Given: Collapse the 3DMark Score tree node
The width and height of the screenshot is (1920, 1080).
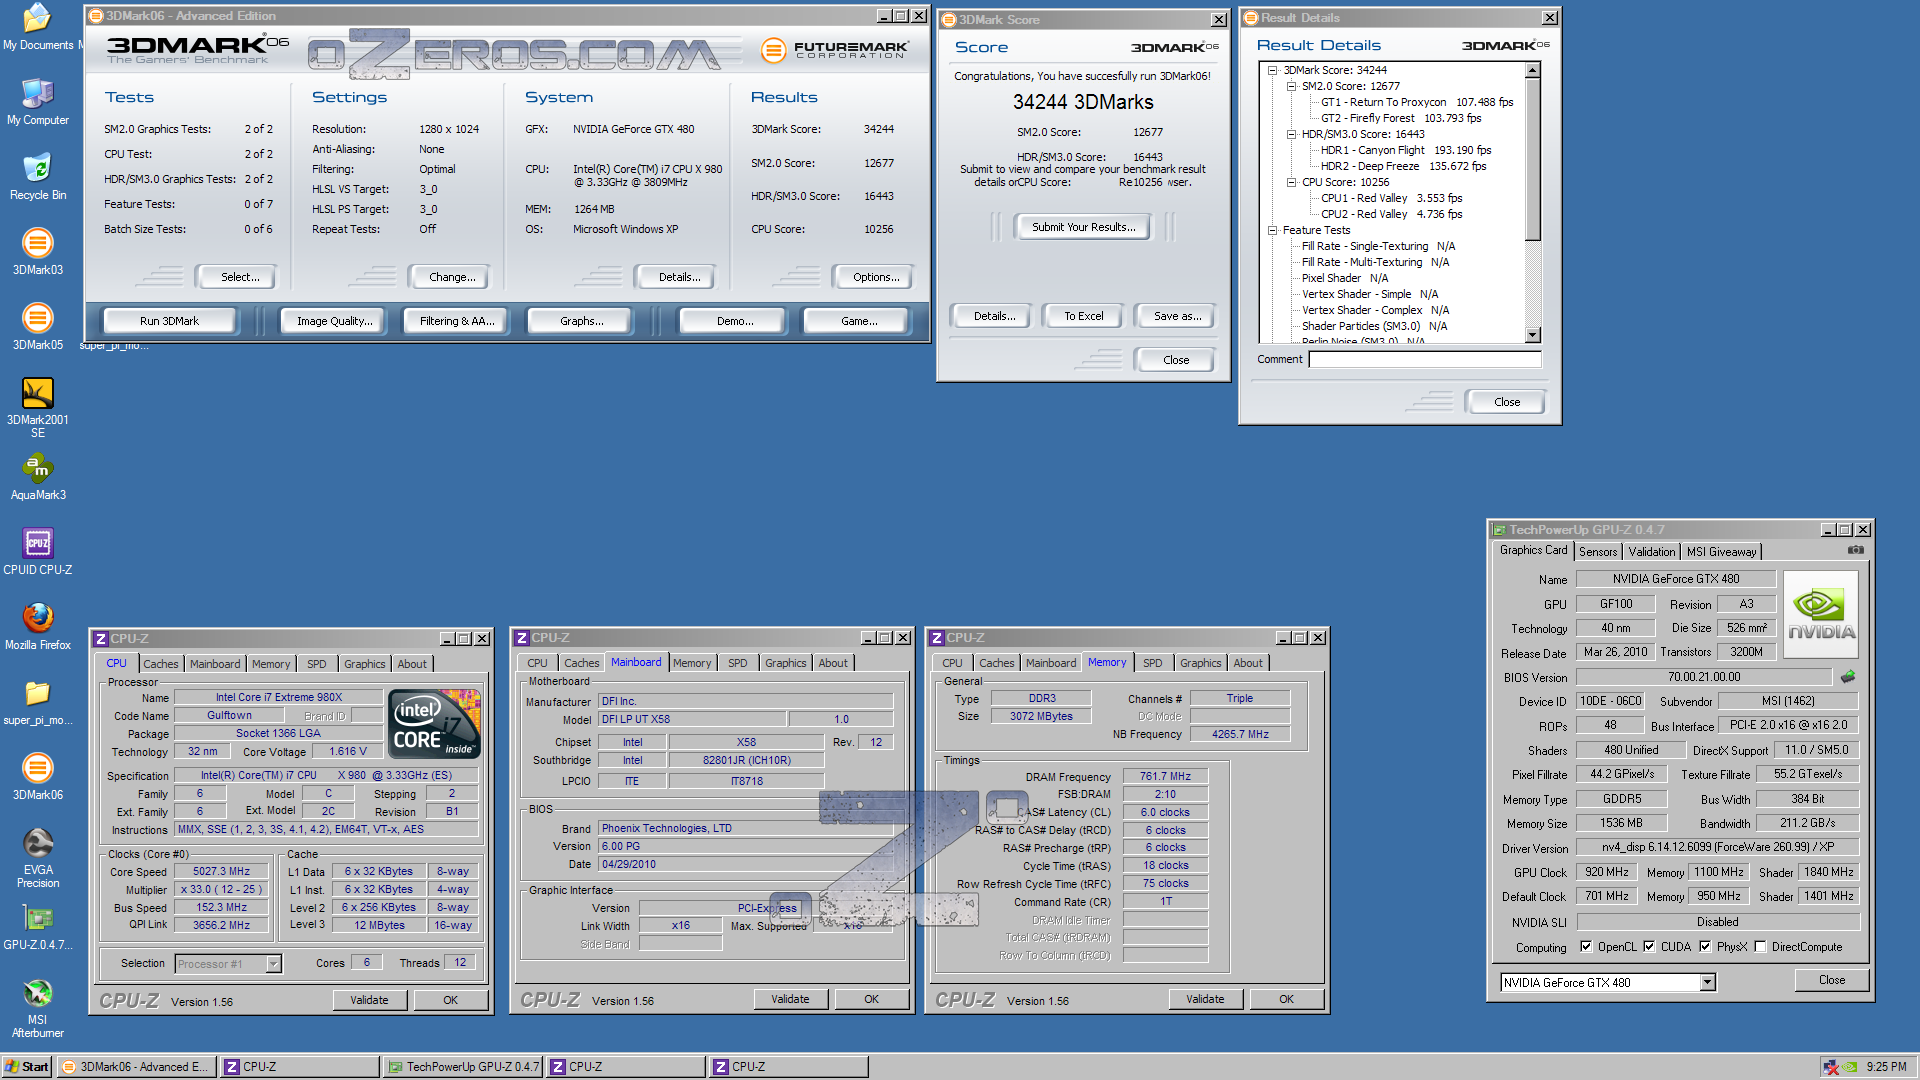Looking at the screenshot, I should 1272,70.
